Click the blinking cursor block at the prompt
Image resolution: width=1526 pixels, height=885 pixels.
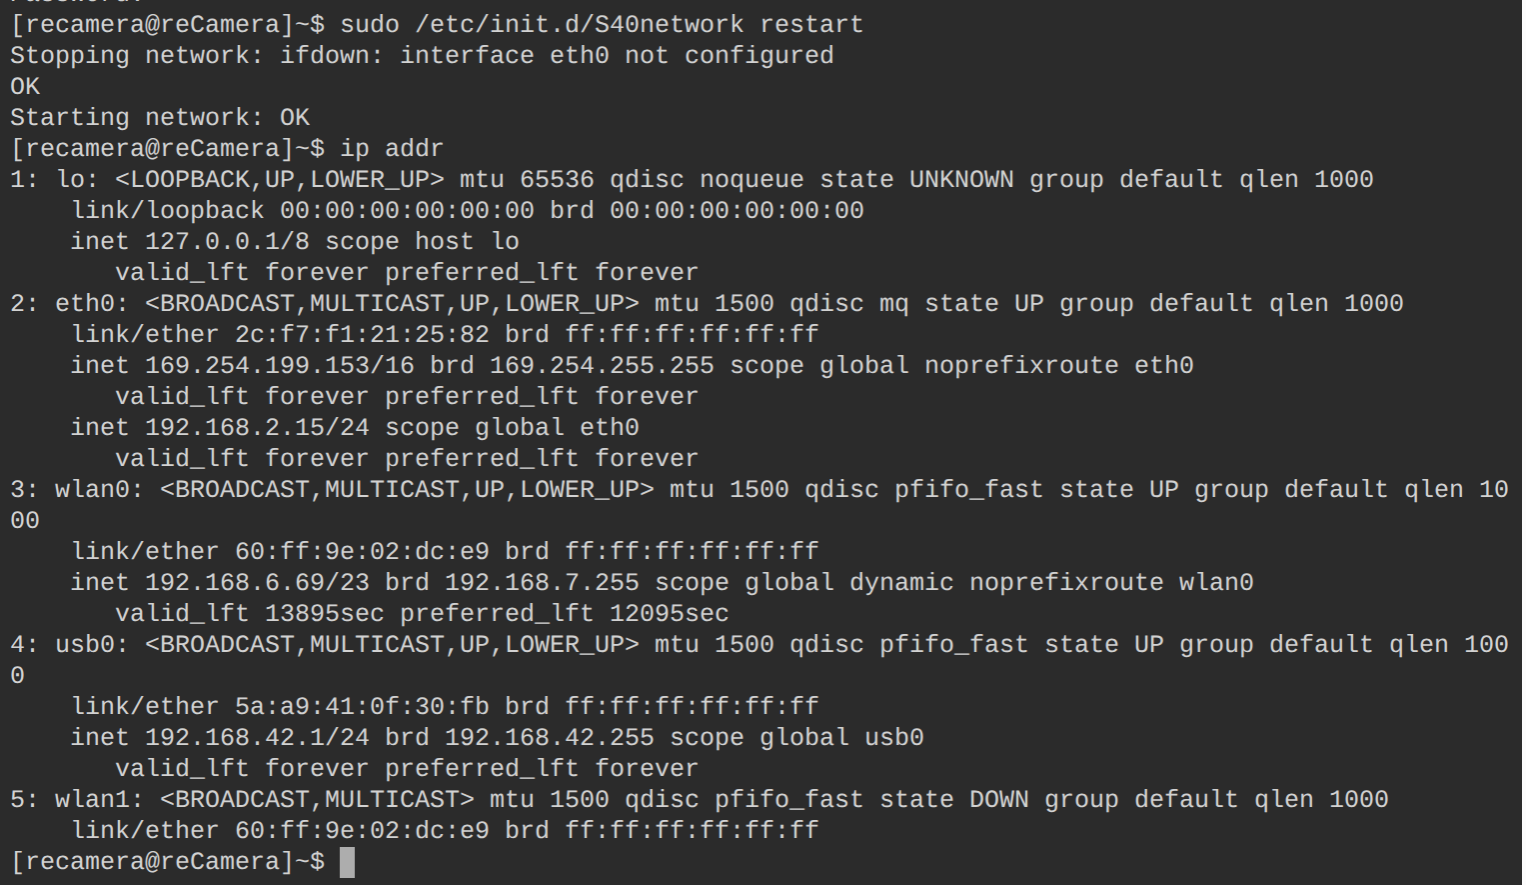347,862
